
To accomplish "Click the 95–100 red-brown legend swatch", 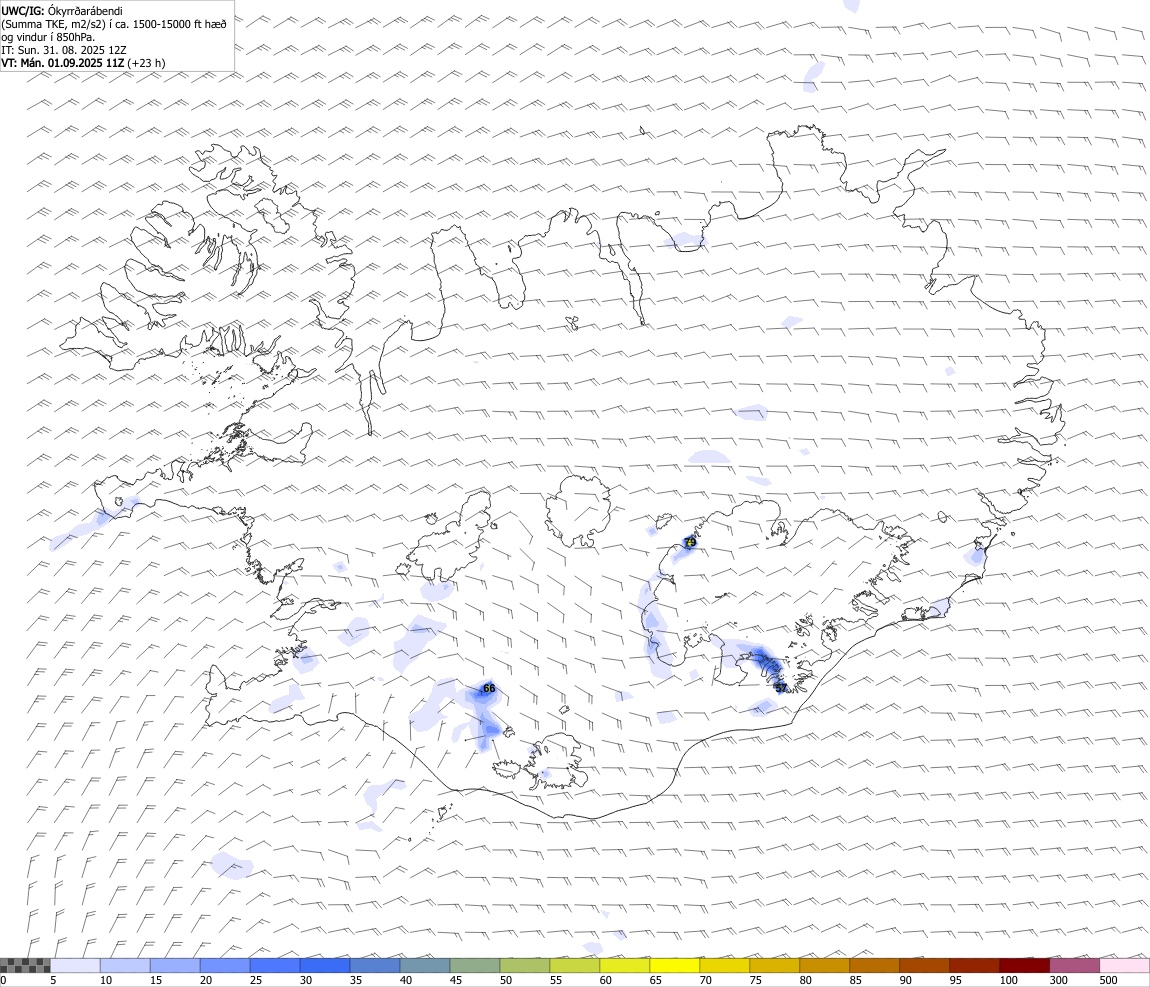I will pos(974,966).
